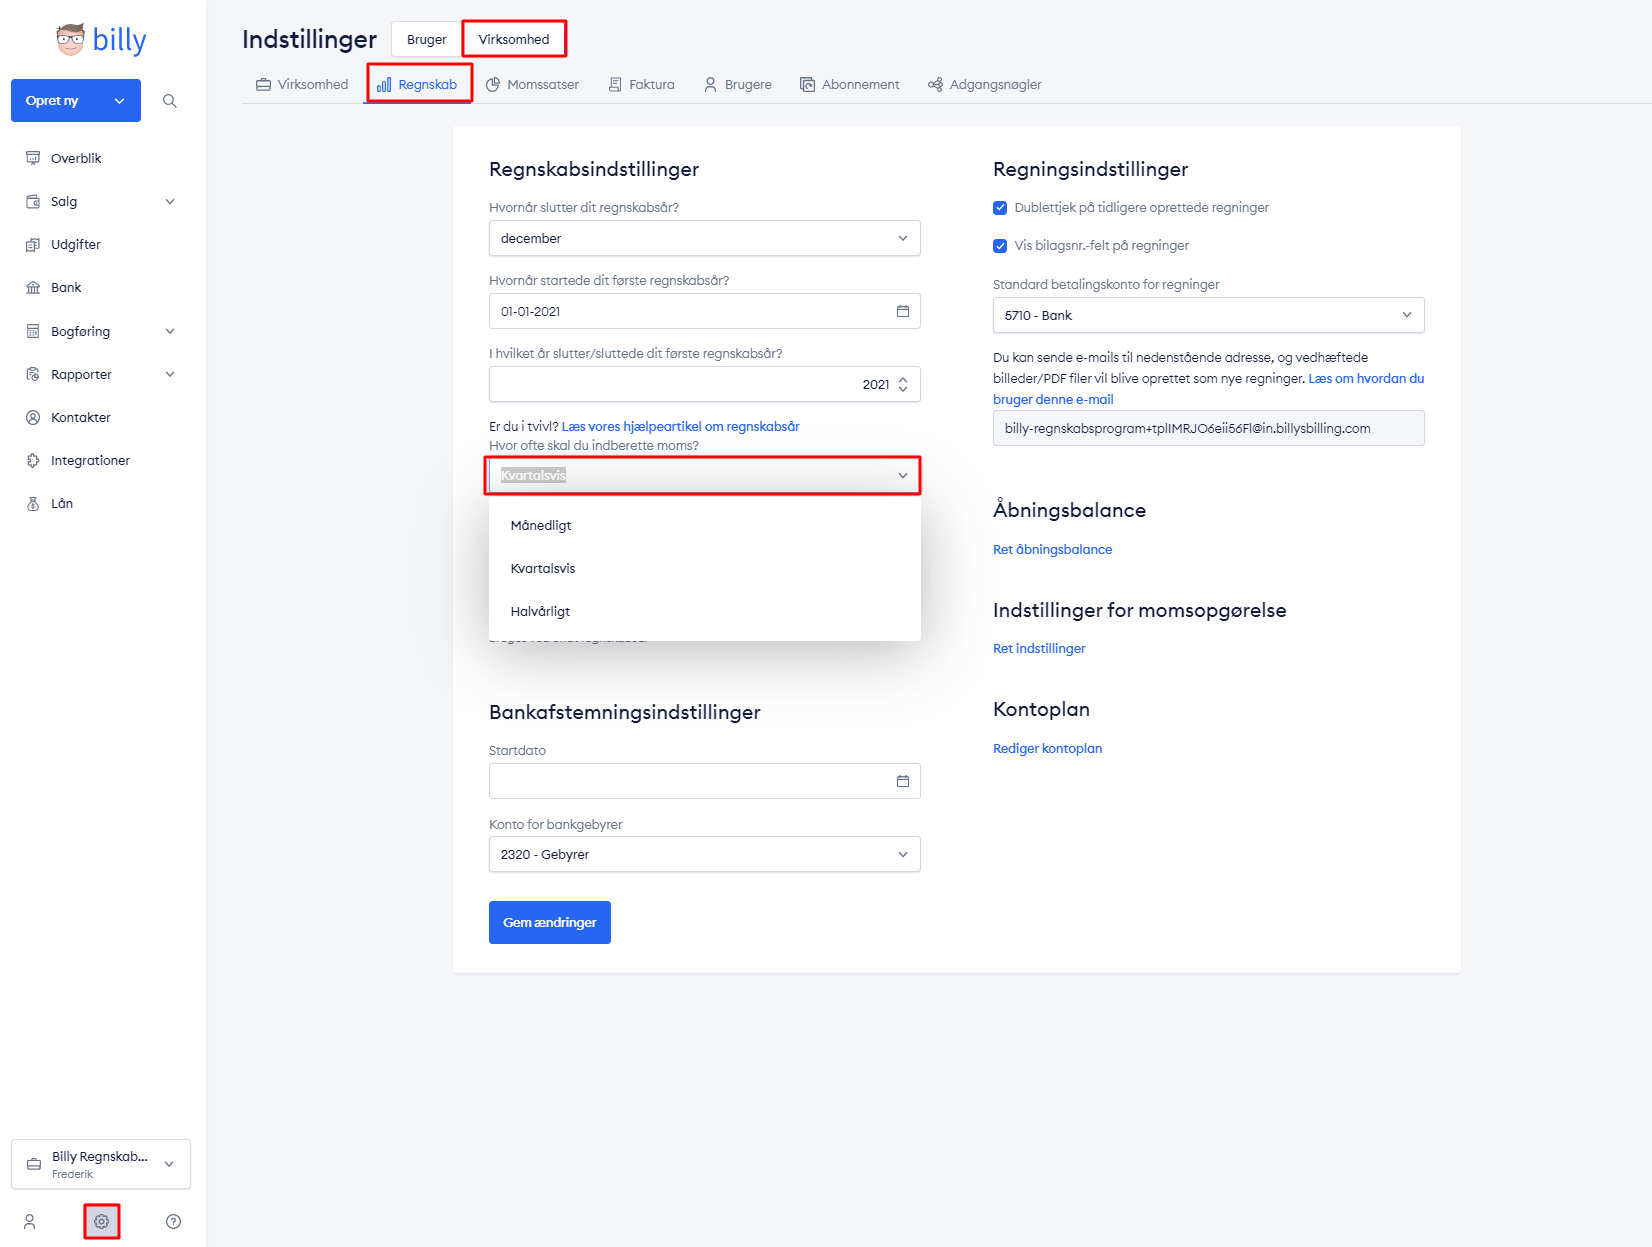Open the 2320 - Gebyrer account dropdown
The image size is (1652, 1247).
point(705,855)
